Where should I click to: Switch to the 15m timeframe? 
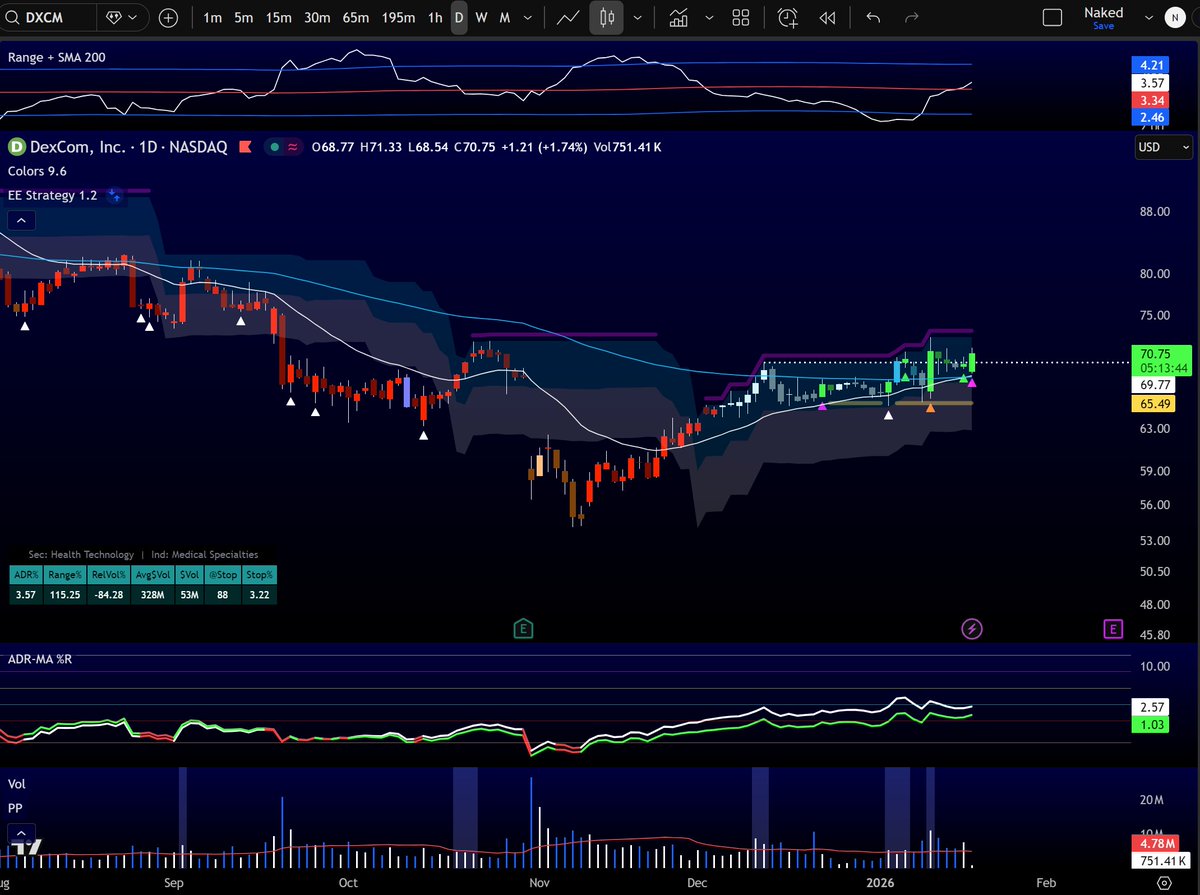pos(279,17)
